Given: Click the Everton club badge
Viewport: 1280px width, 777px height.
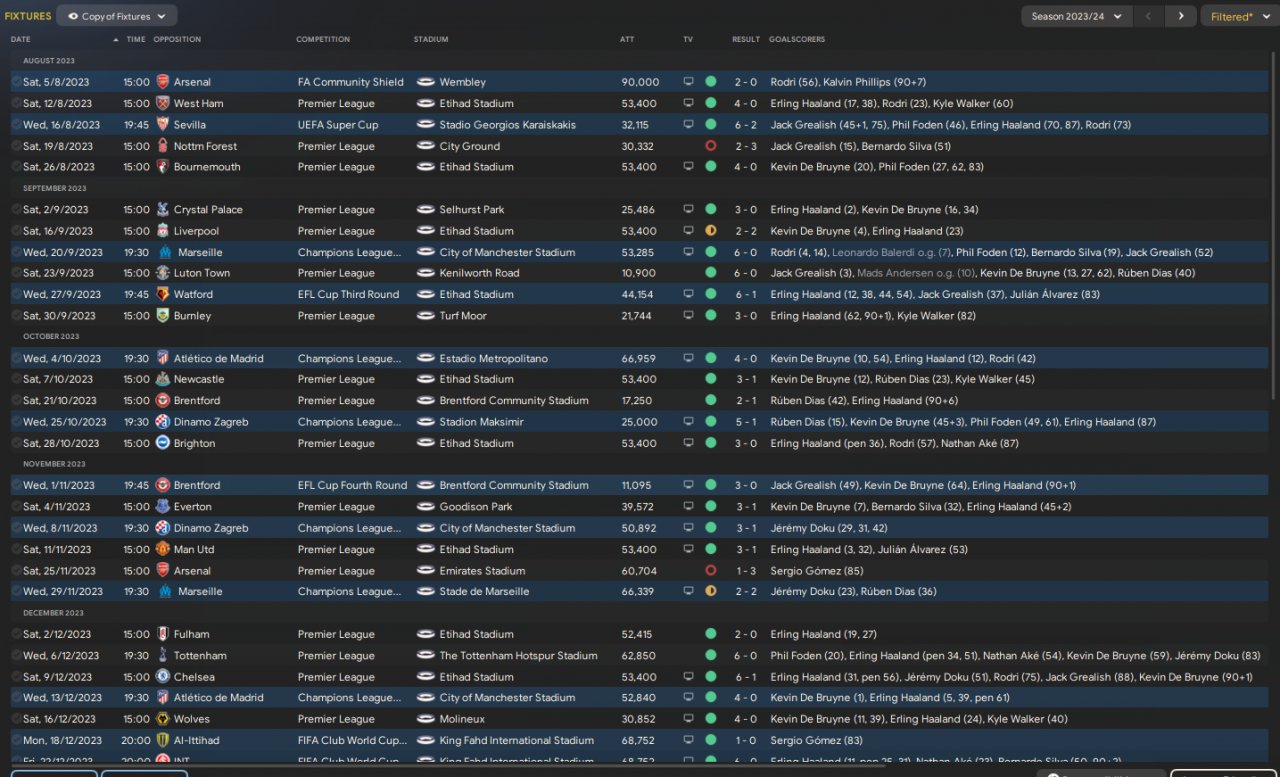Looking at the screenshot, I should (x=163, y=507).
